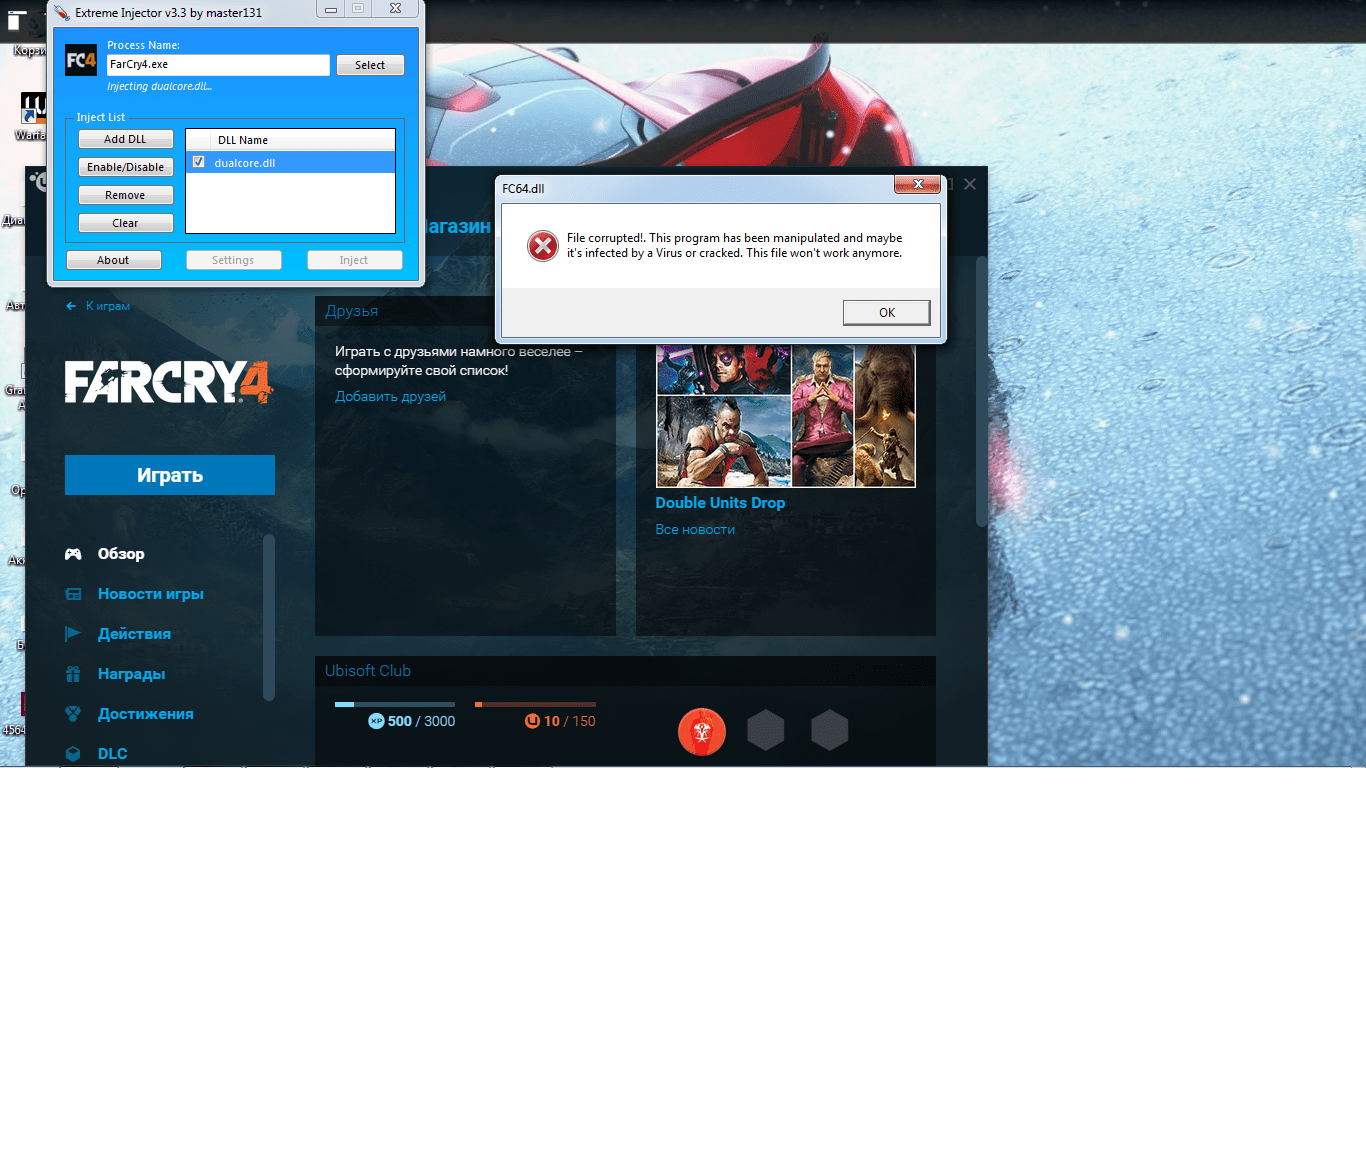Click the Process Name input field
This screenshot has height=1160, width=1366.
coord(218,65)
